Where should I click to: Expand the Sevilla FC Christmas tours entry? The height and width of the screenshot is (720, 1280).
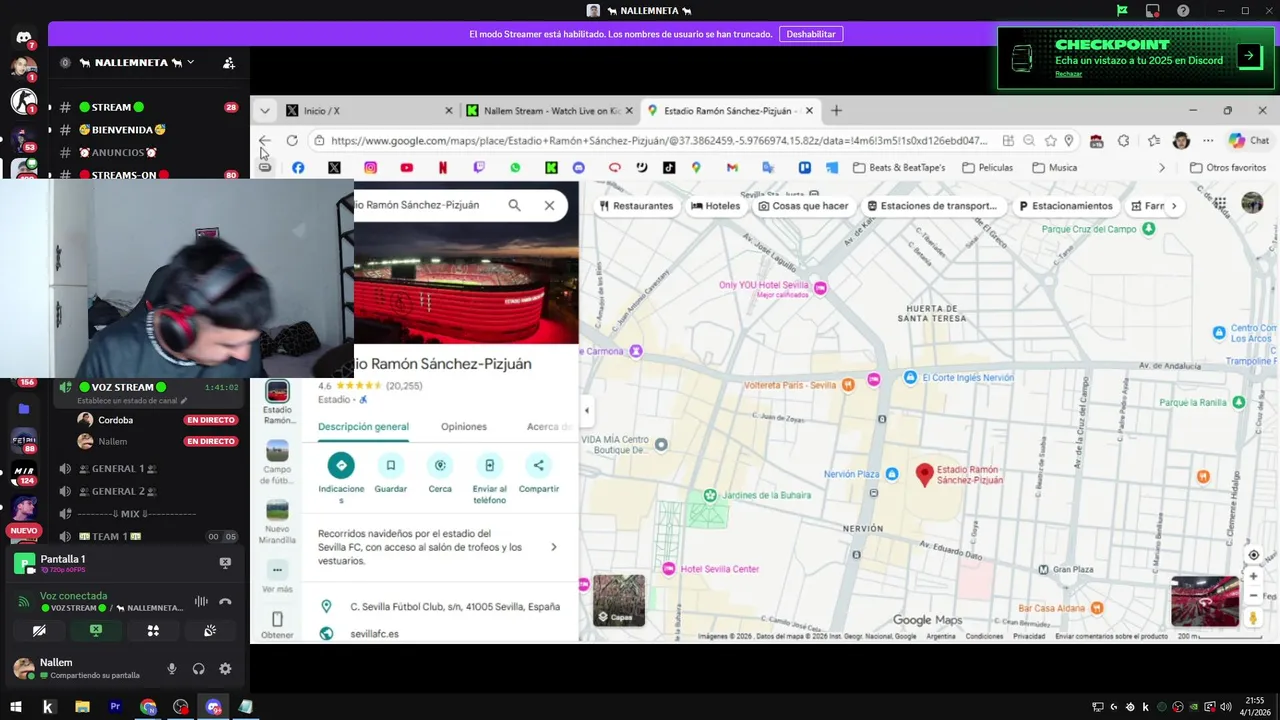[x=553, y=547]
